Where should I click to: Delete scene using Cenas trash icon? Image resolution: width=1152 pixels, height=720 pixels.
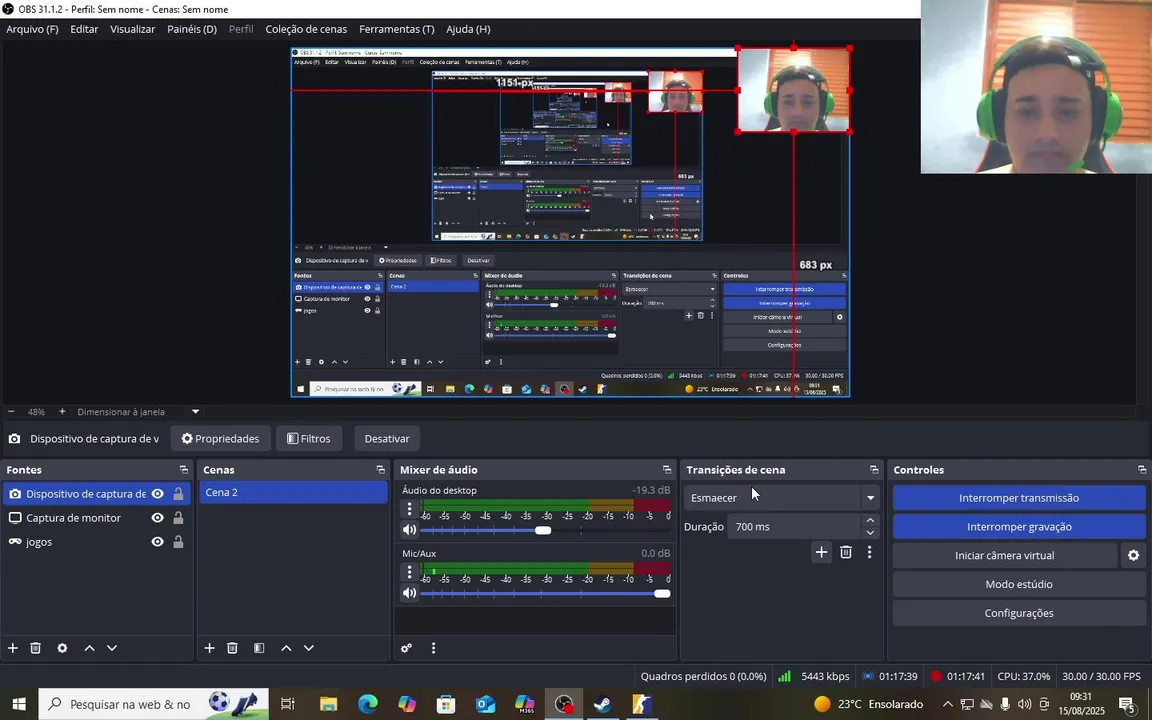232,648
